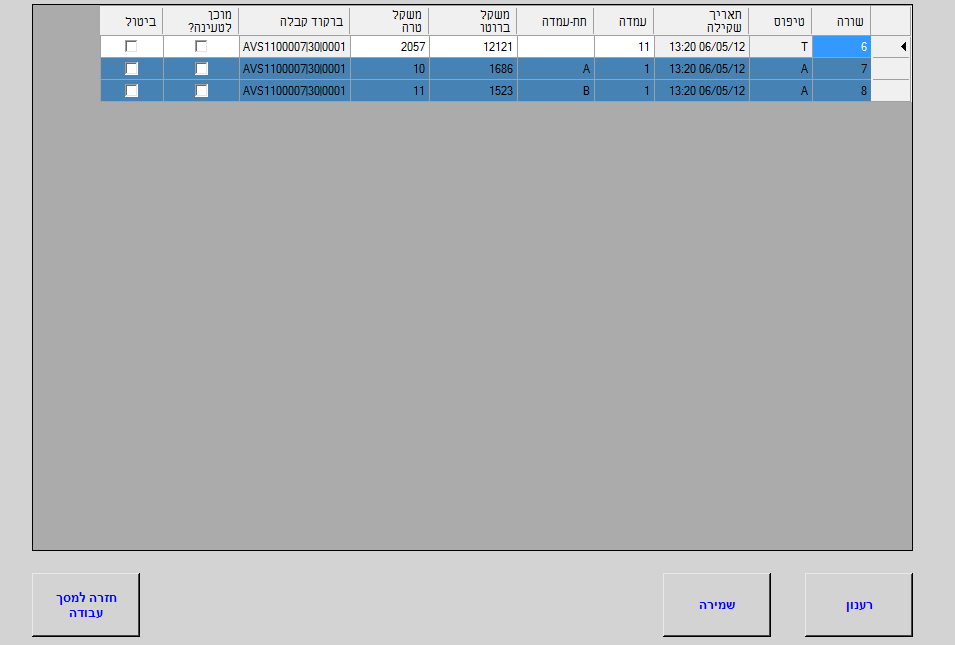Click the שמירה save button
955x645 pixels.
tap(716, 605)
